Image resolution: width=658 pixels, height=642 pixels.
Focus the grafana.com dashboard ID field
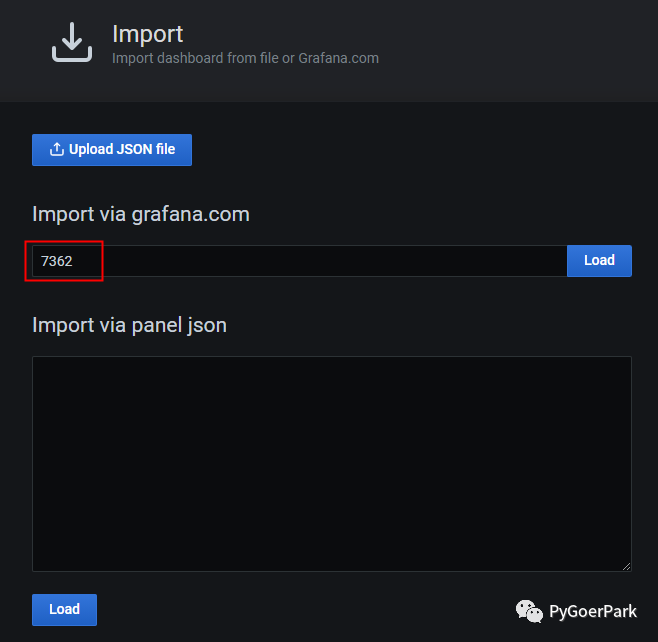coord(300,261)
